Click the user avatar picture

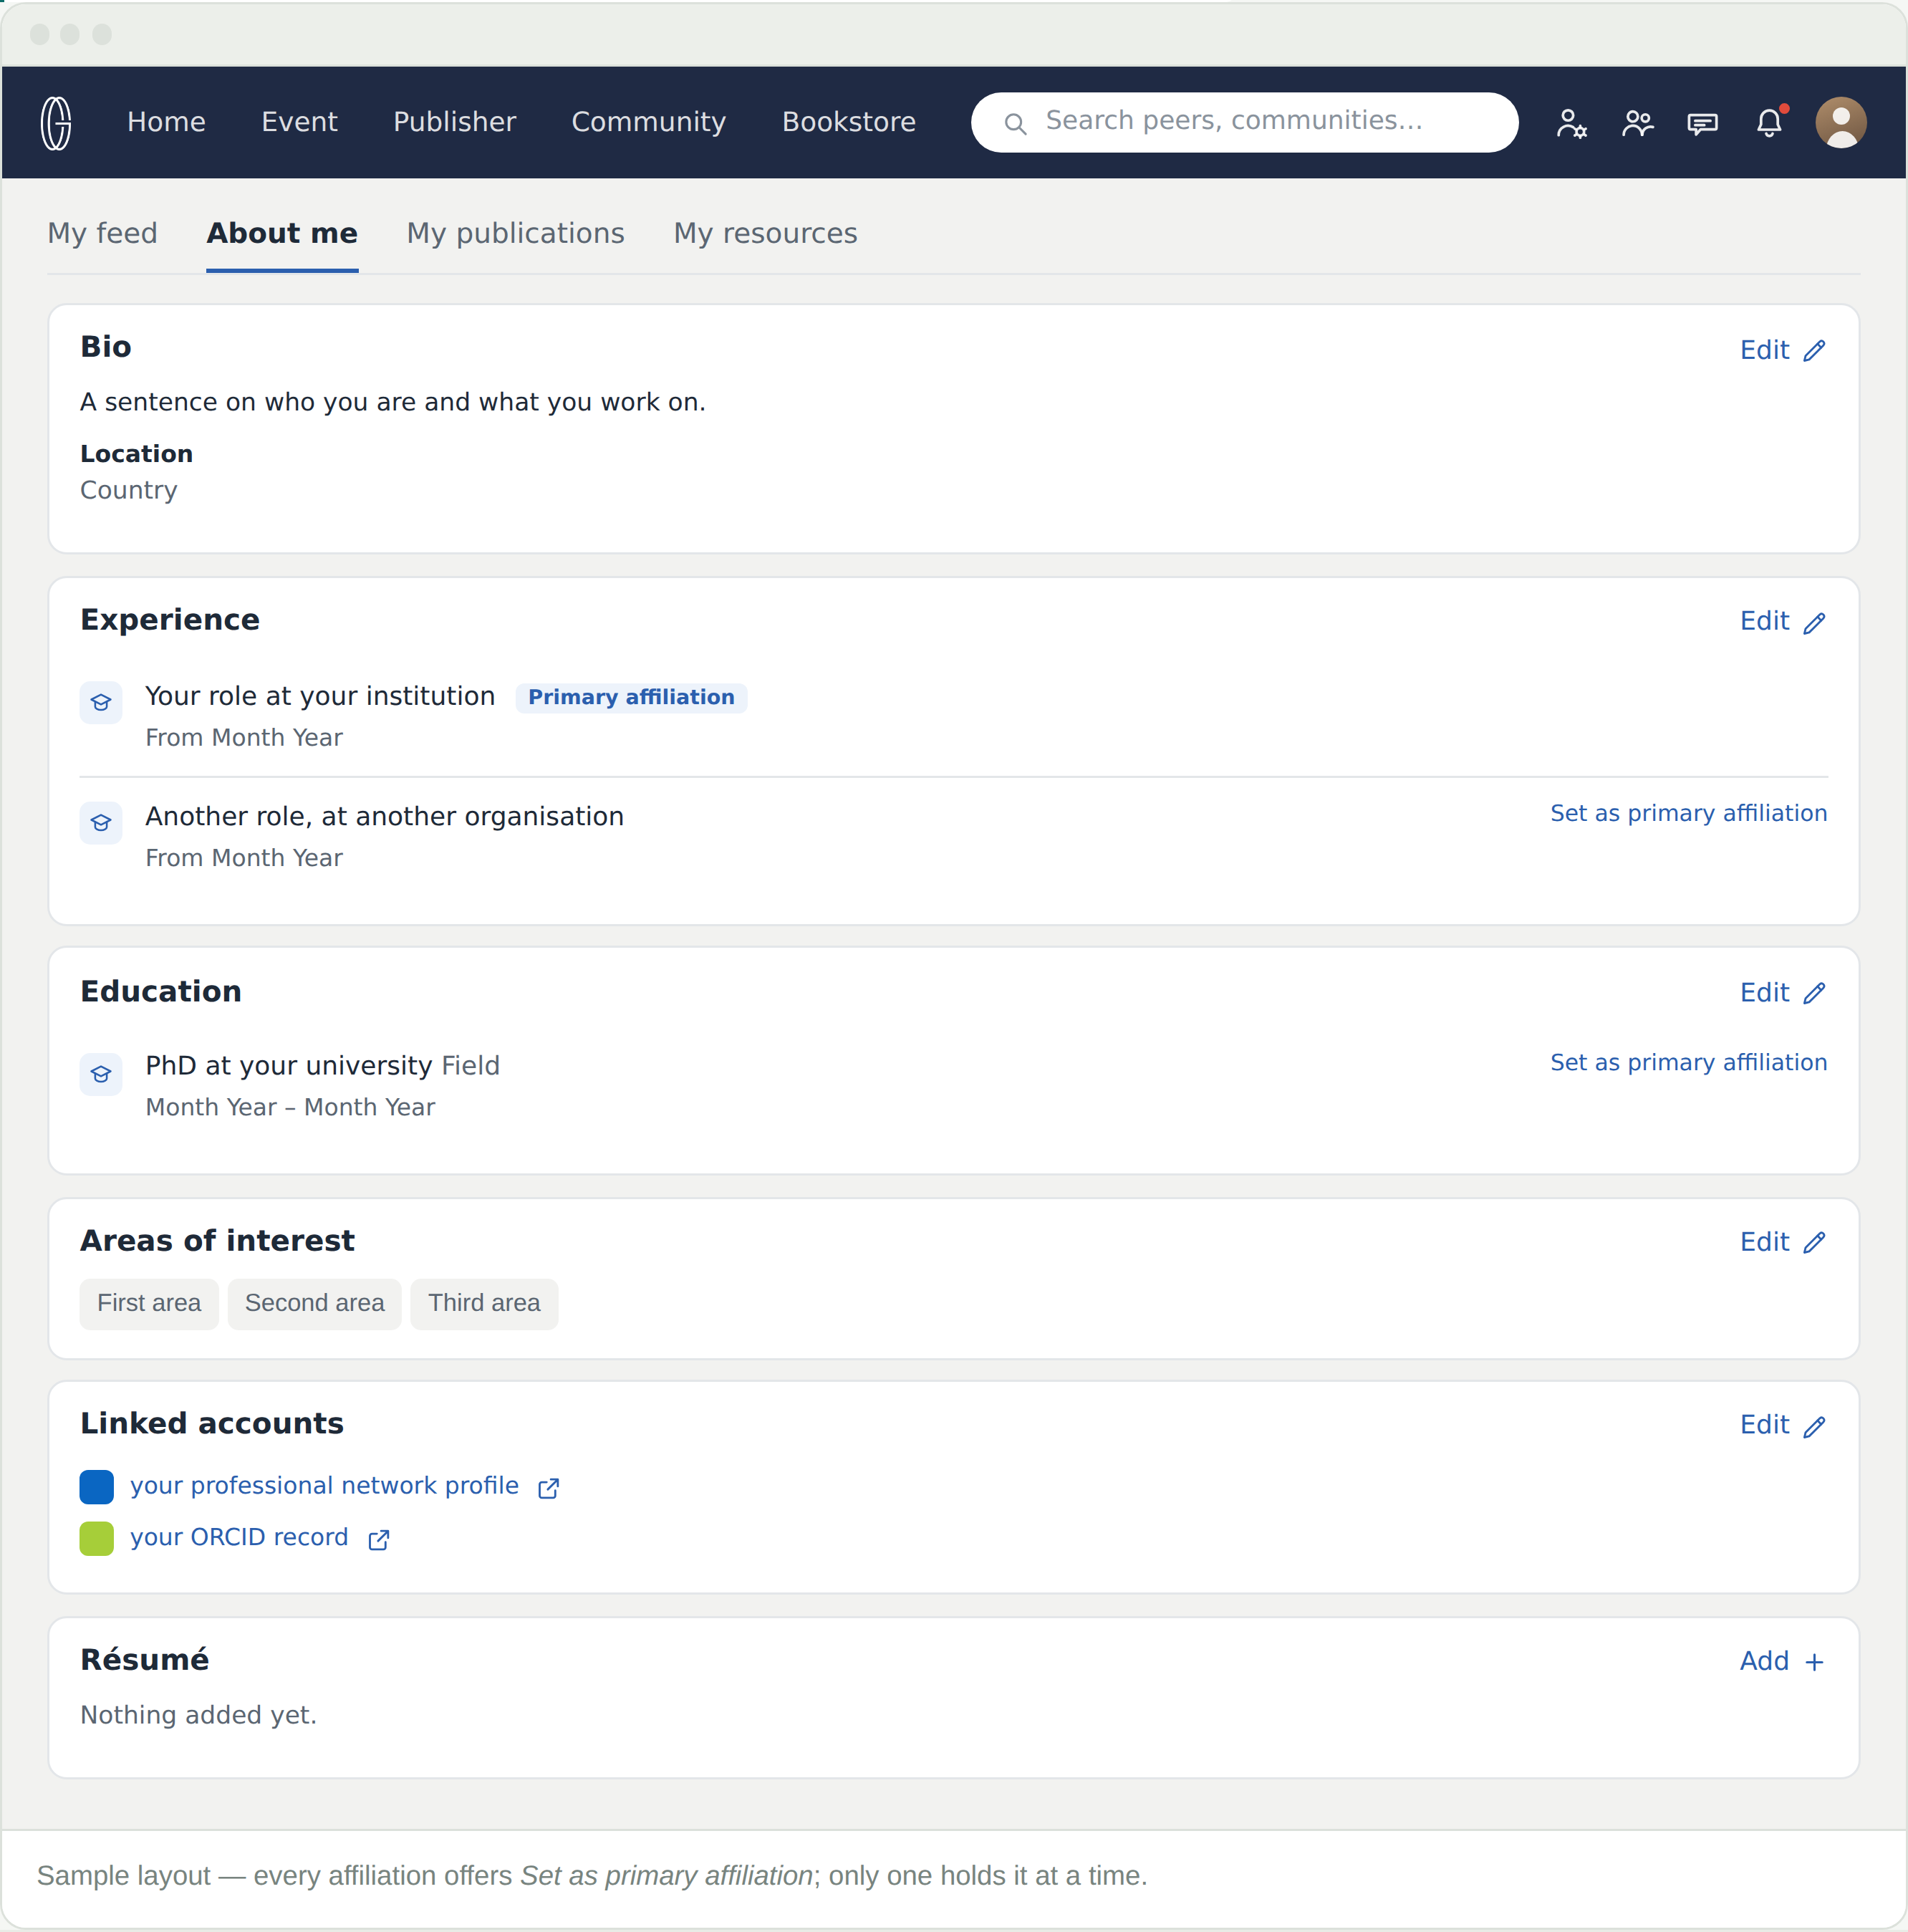(x=1840, y=122)
